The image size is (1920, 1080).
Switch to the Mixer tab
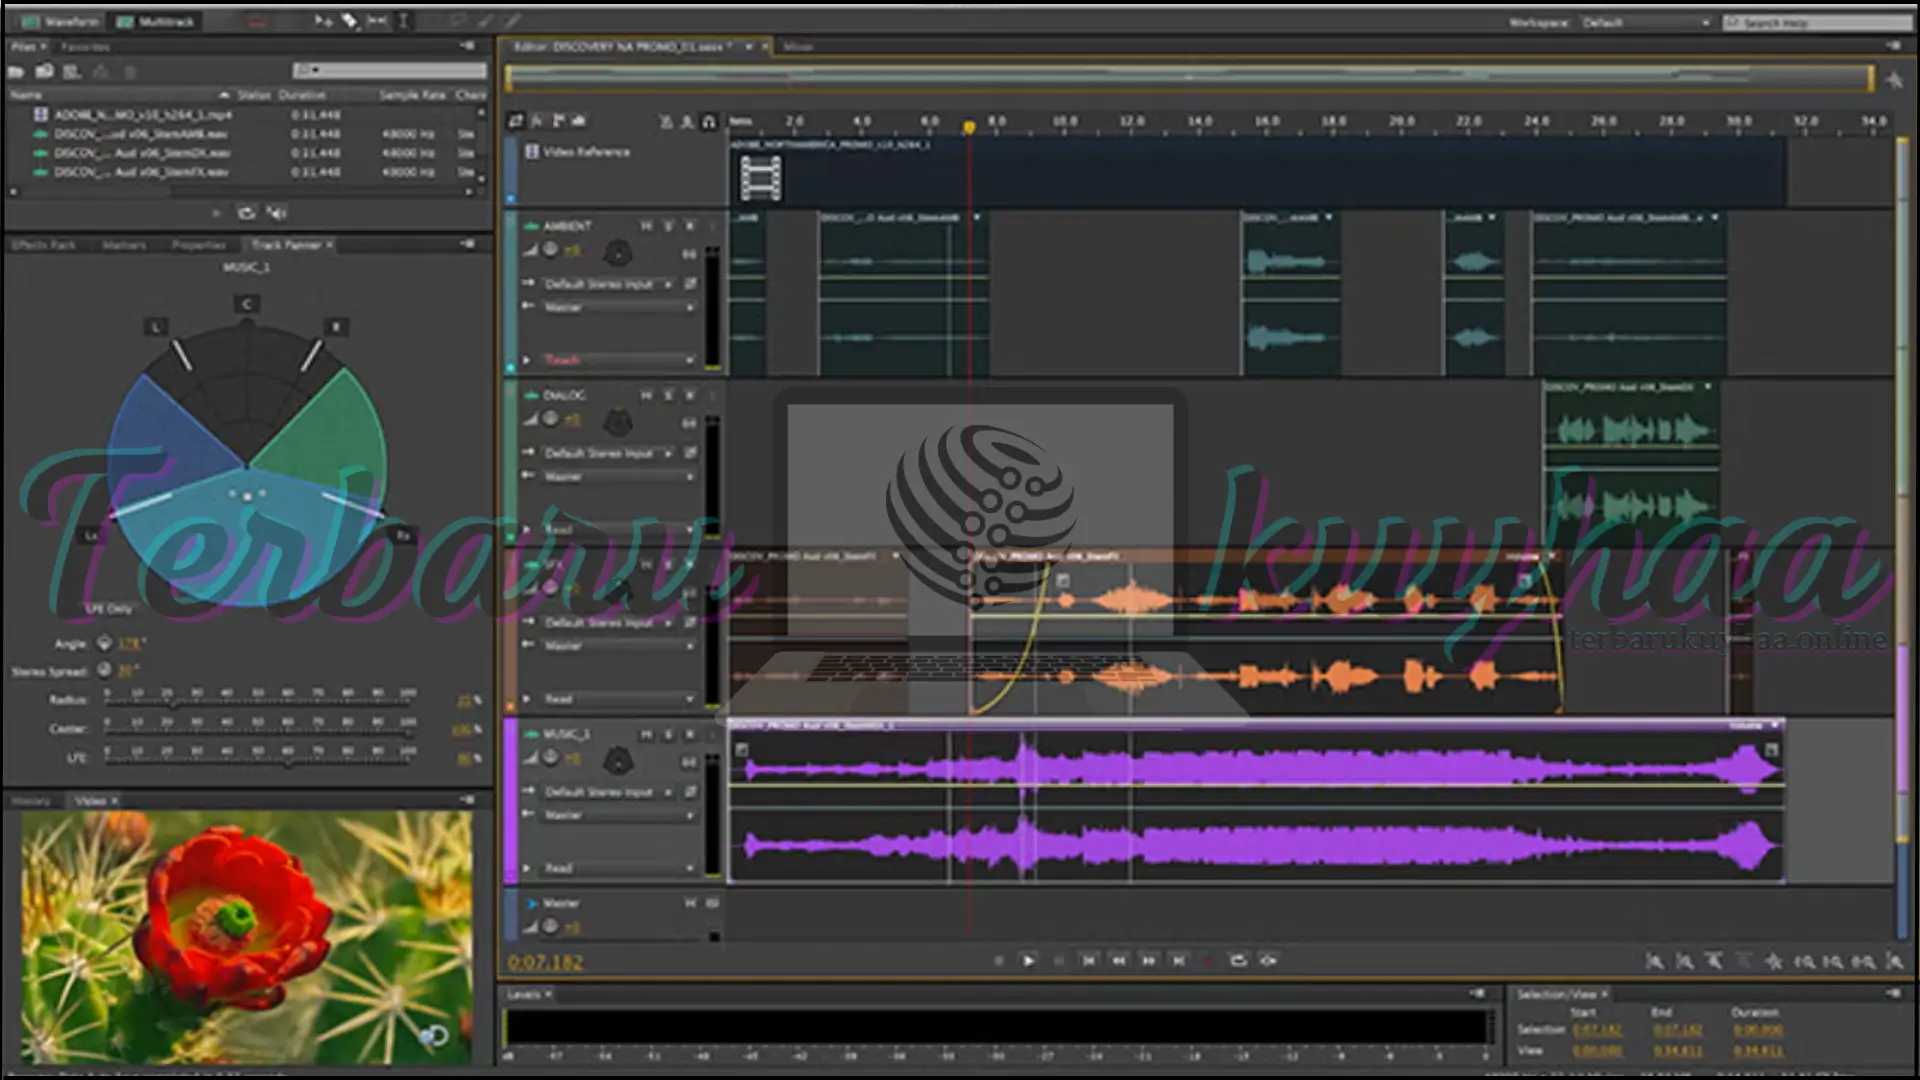798,47
